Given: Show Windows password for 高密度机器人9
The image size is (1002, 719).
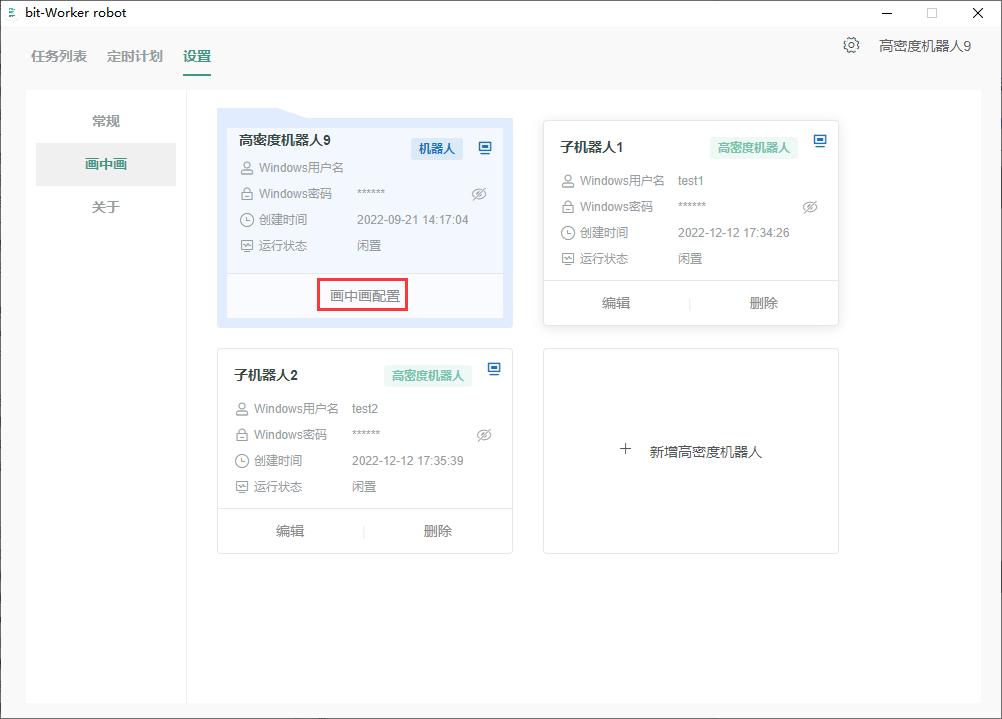Looking at the screenshot, I should (x=479, y=194).
